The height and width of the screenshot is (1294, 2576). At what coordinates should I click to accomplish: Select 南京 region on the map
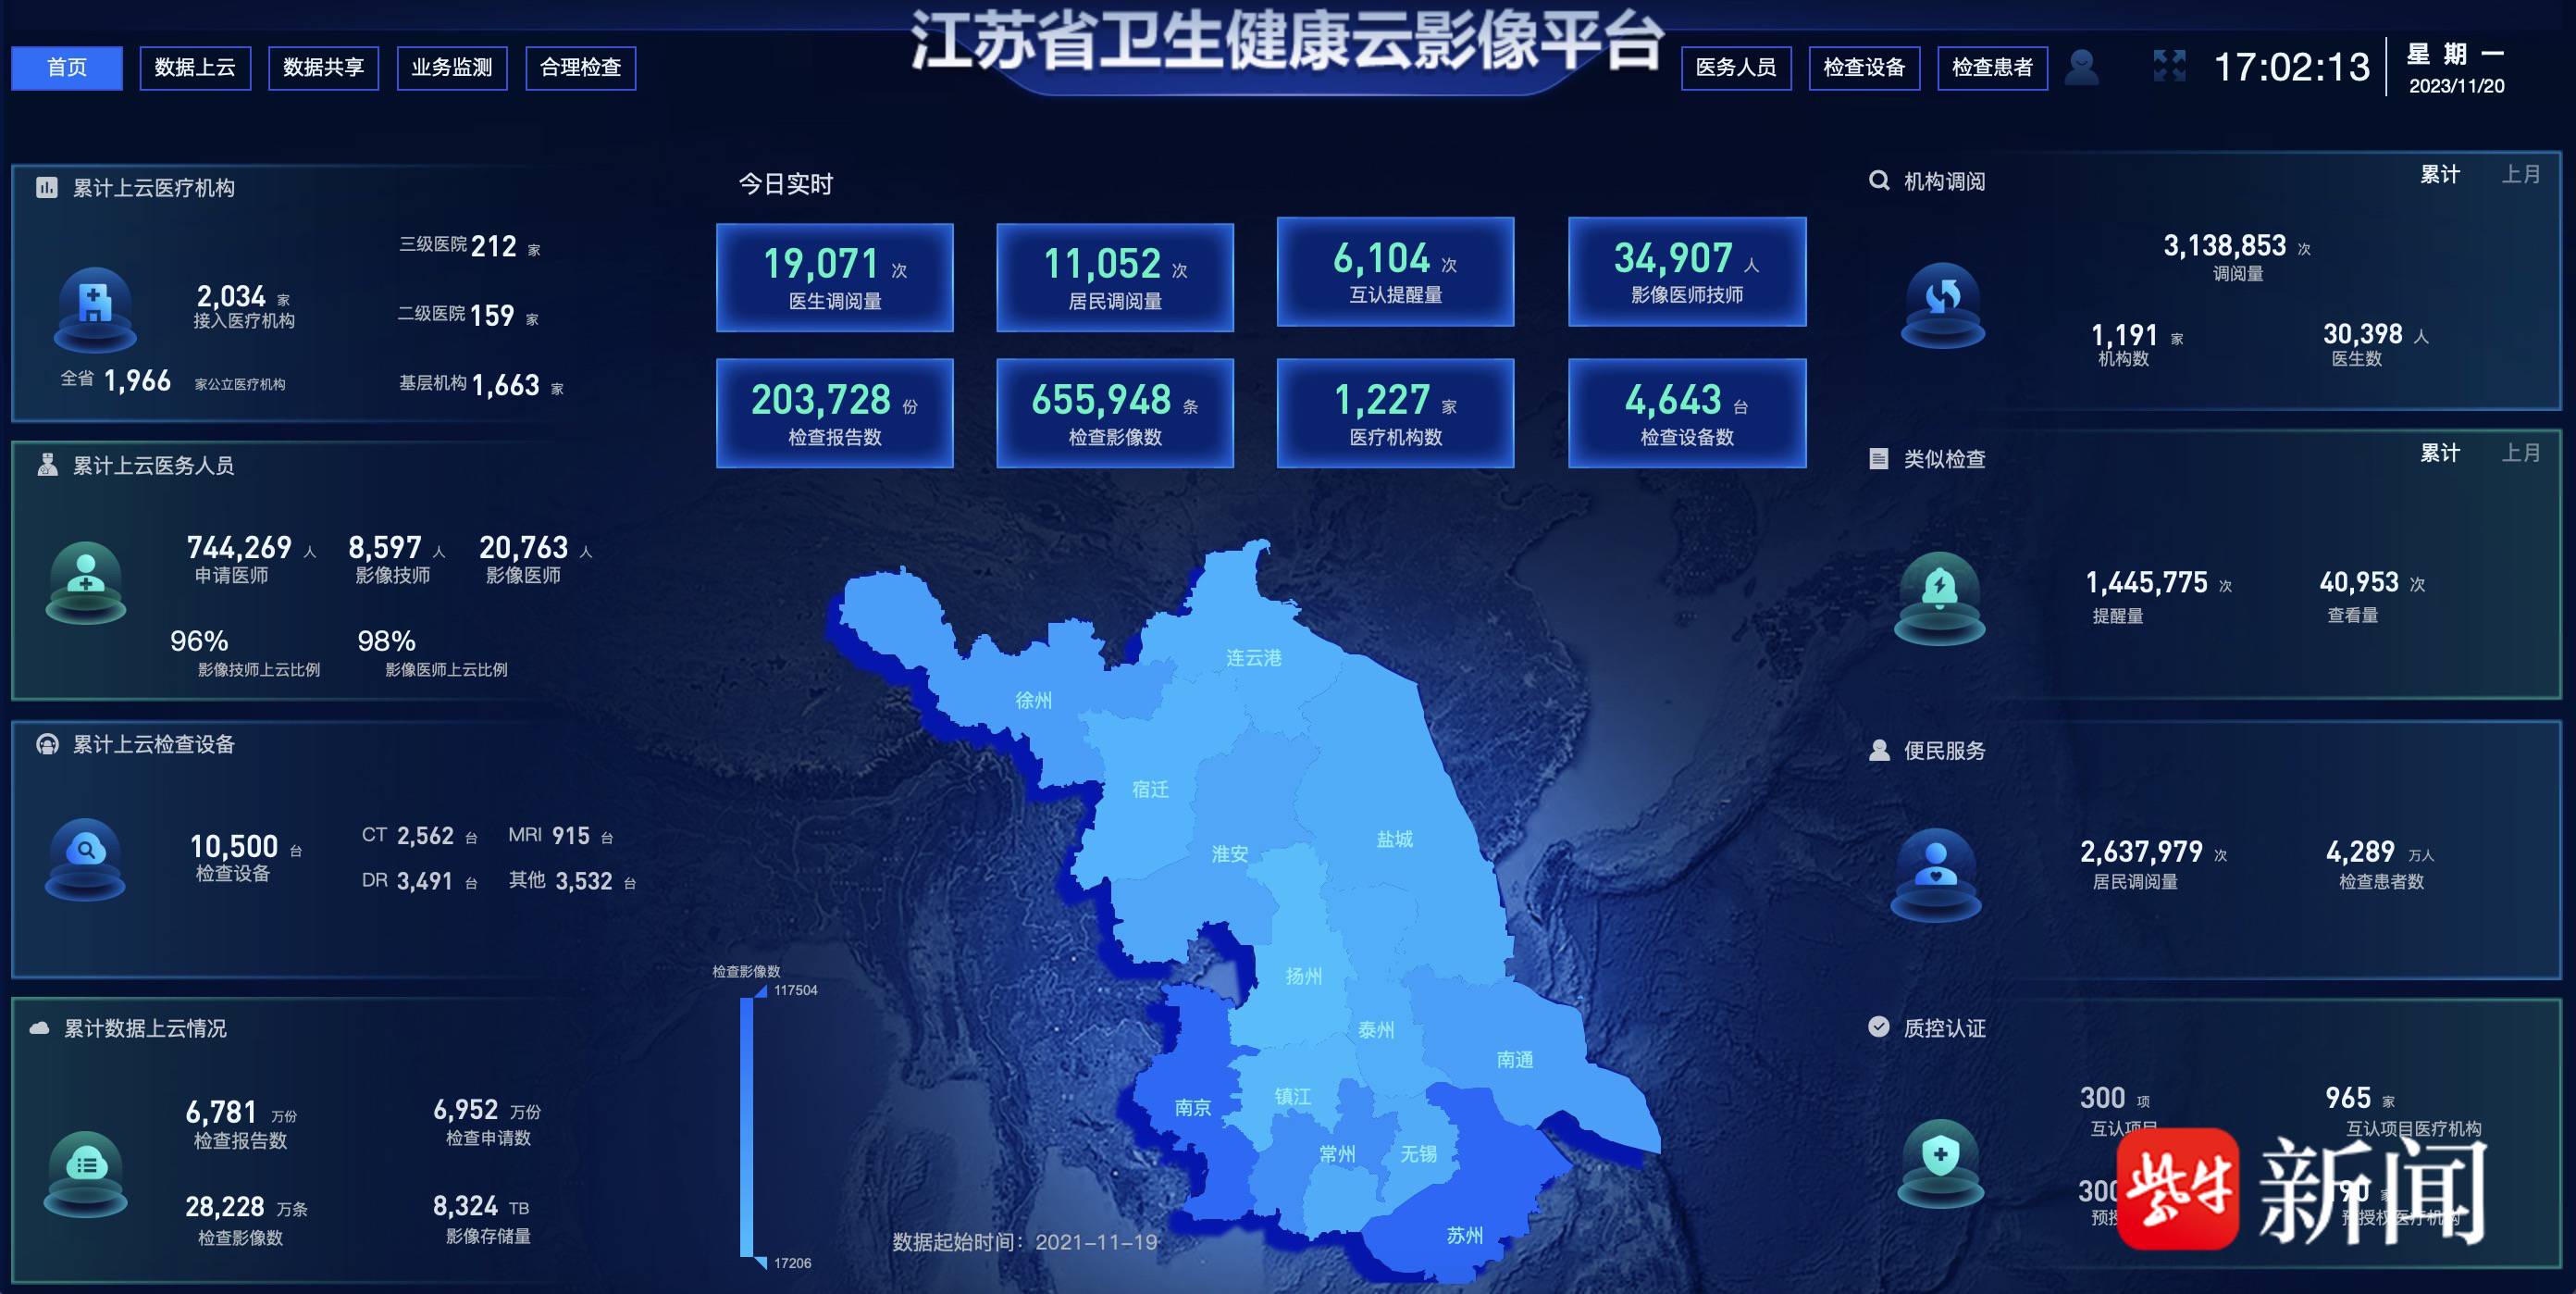point(1192,1107)
